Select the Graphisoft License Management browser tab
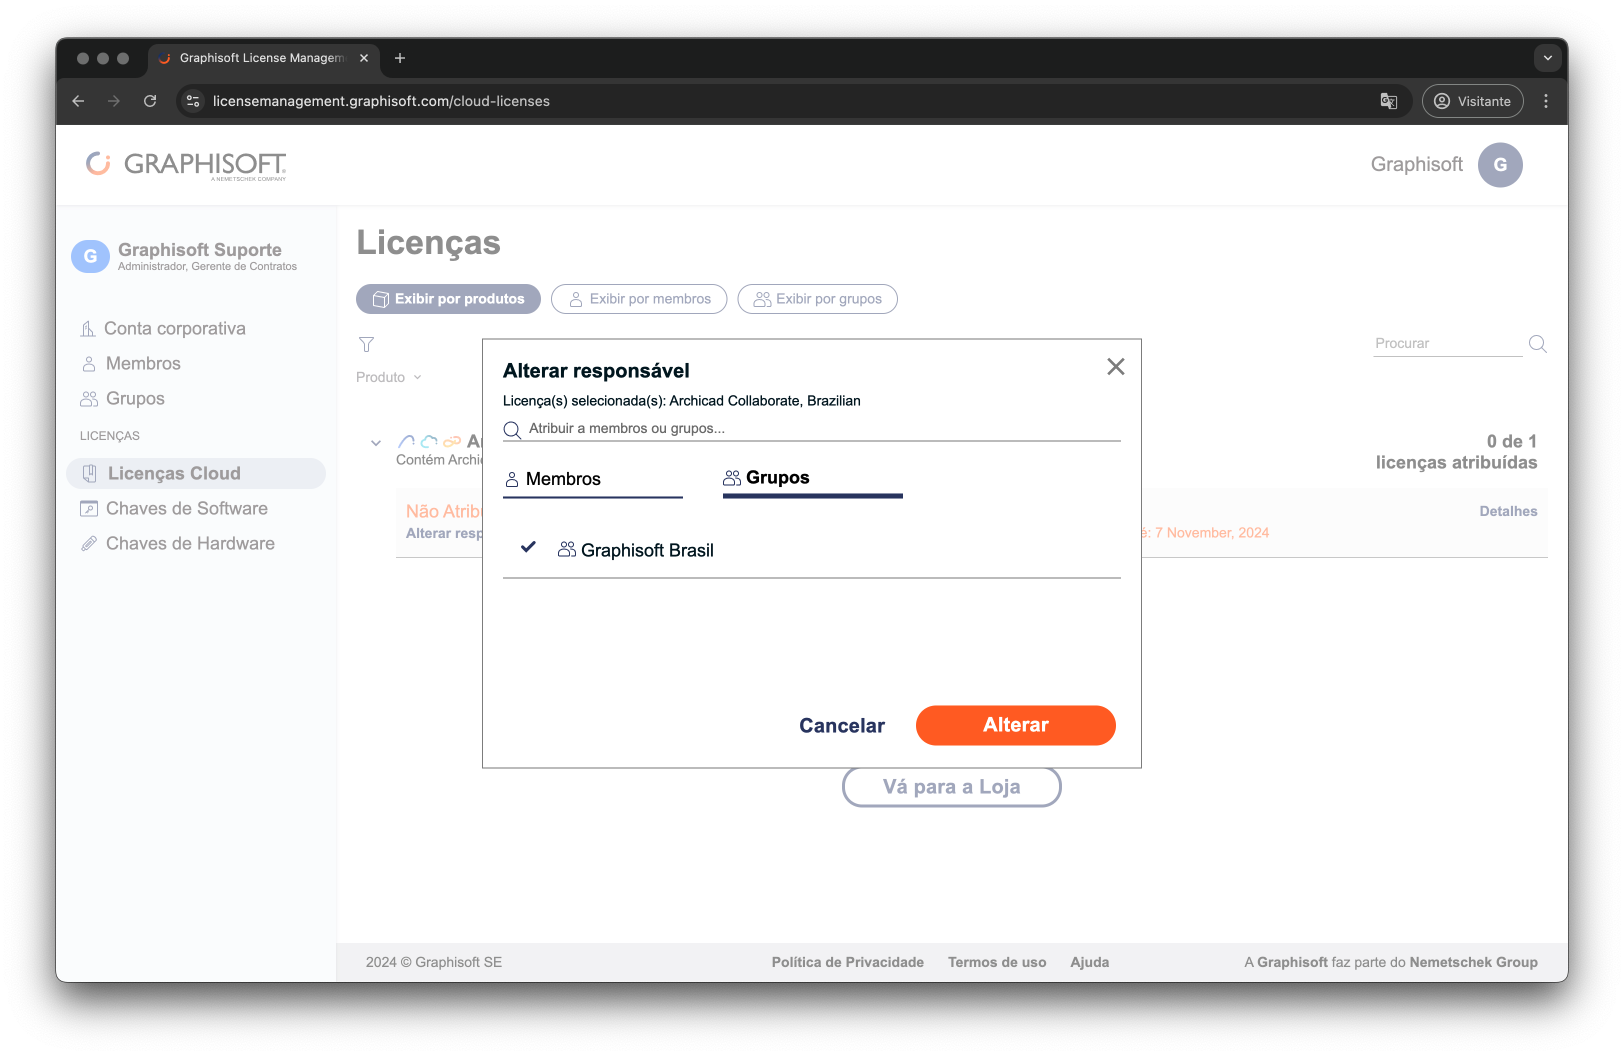 click(x=264, y=58)
